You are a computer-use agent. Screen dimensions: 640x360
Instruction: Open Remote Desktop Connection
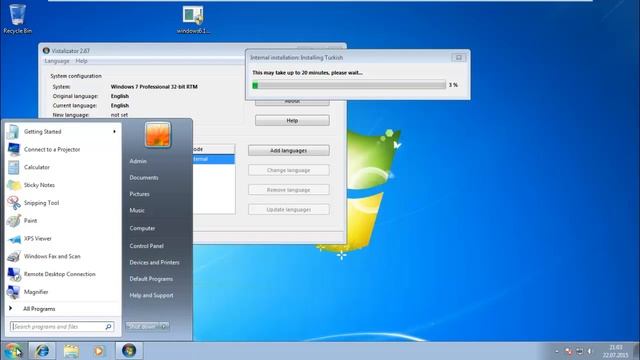(62, 274)
